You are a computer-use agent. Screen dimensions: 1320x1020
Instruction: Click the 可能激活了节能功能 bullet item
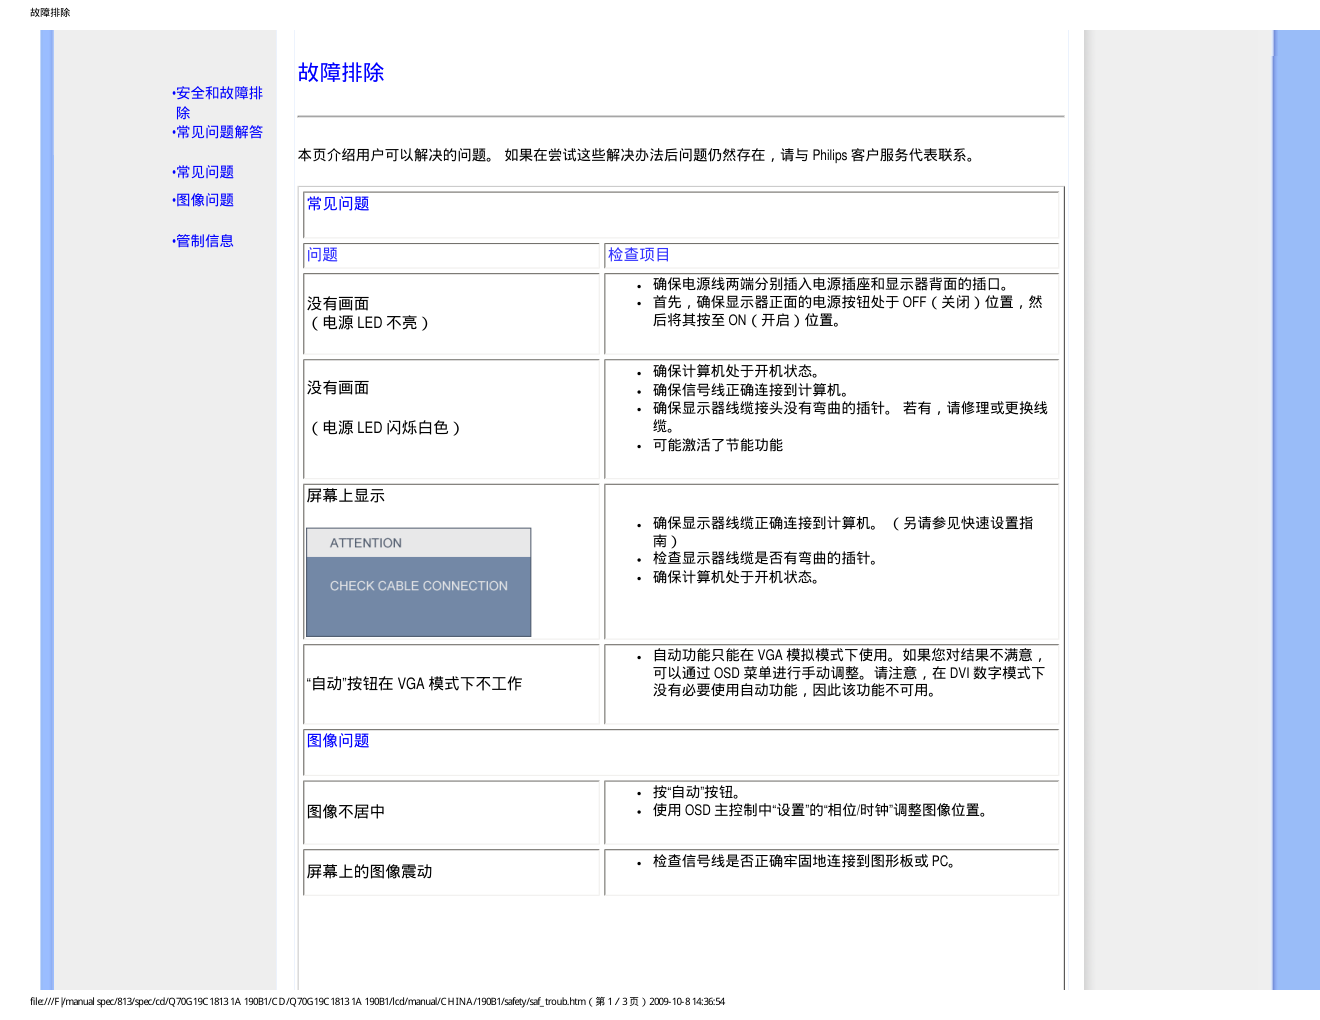pos(717,445)
